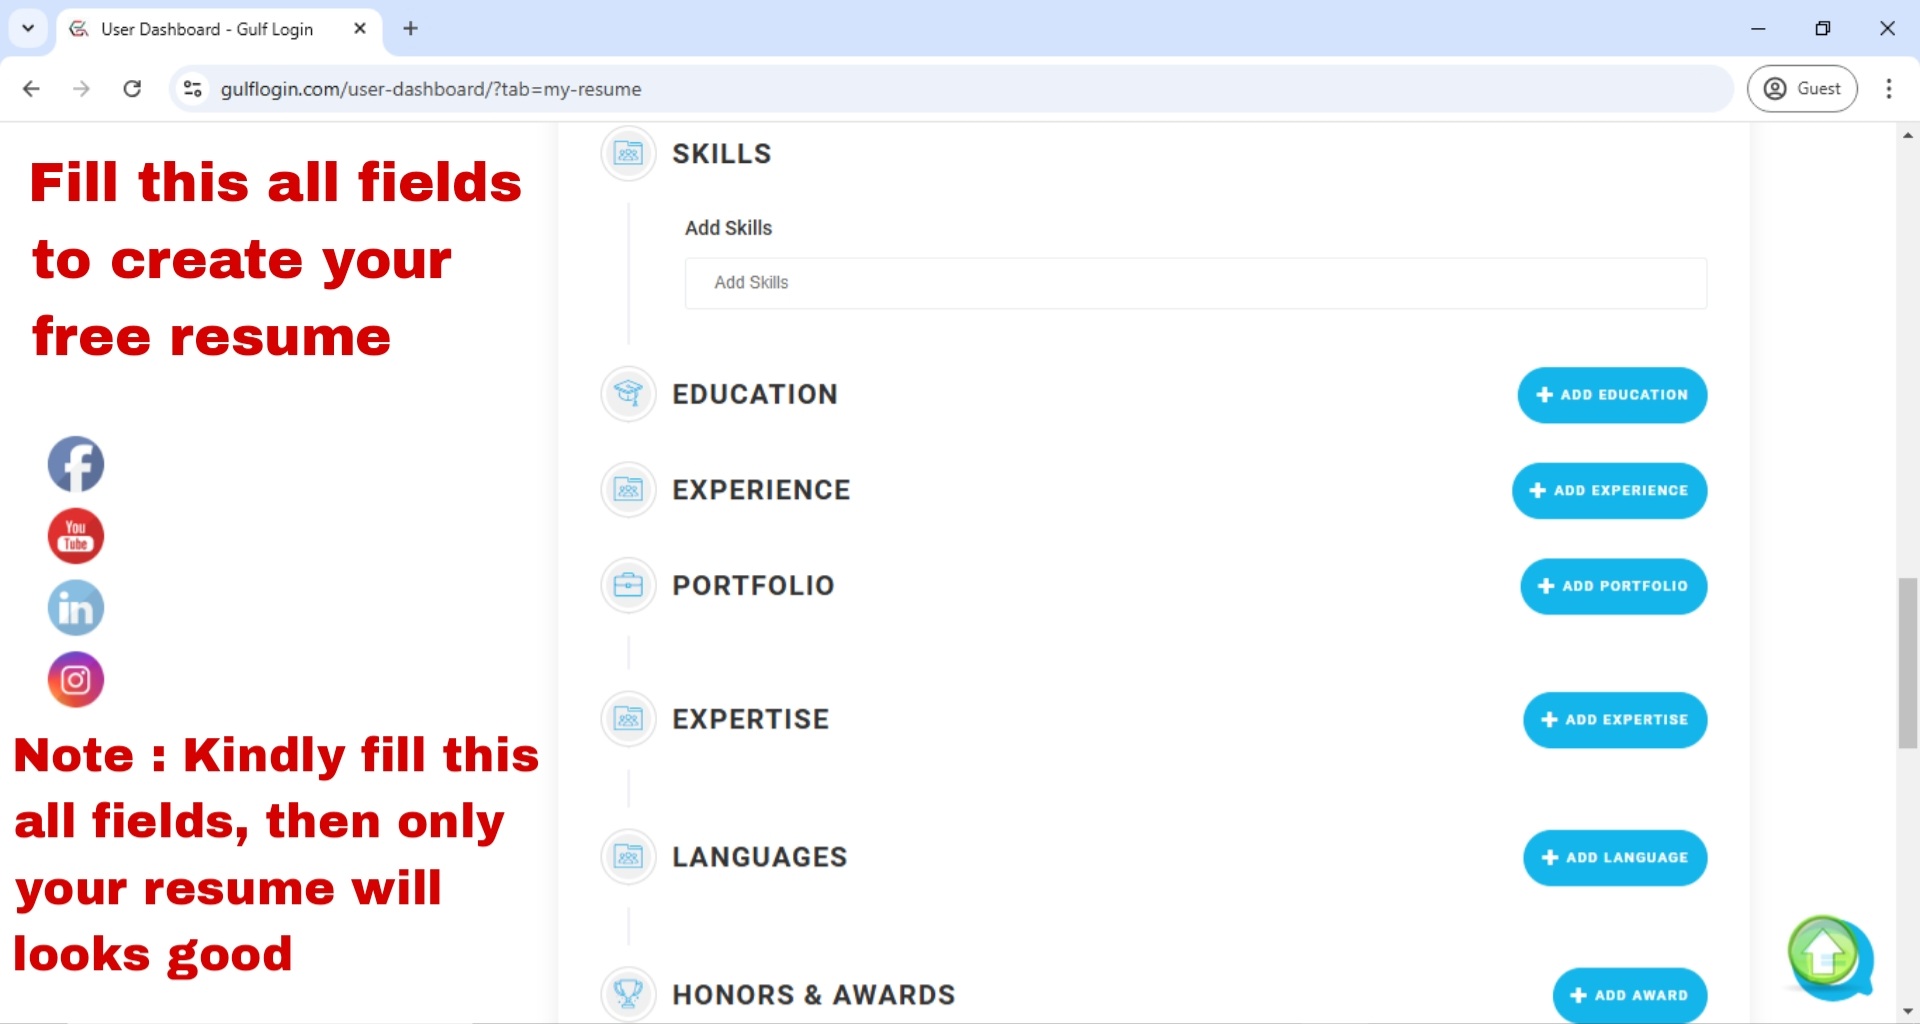Click the Honors & Awards trophy icon
This screenshot has width=1920, height=1024.
(x=627, y=993)
